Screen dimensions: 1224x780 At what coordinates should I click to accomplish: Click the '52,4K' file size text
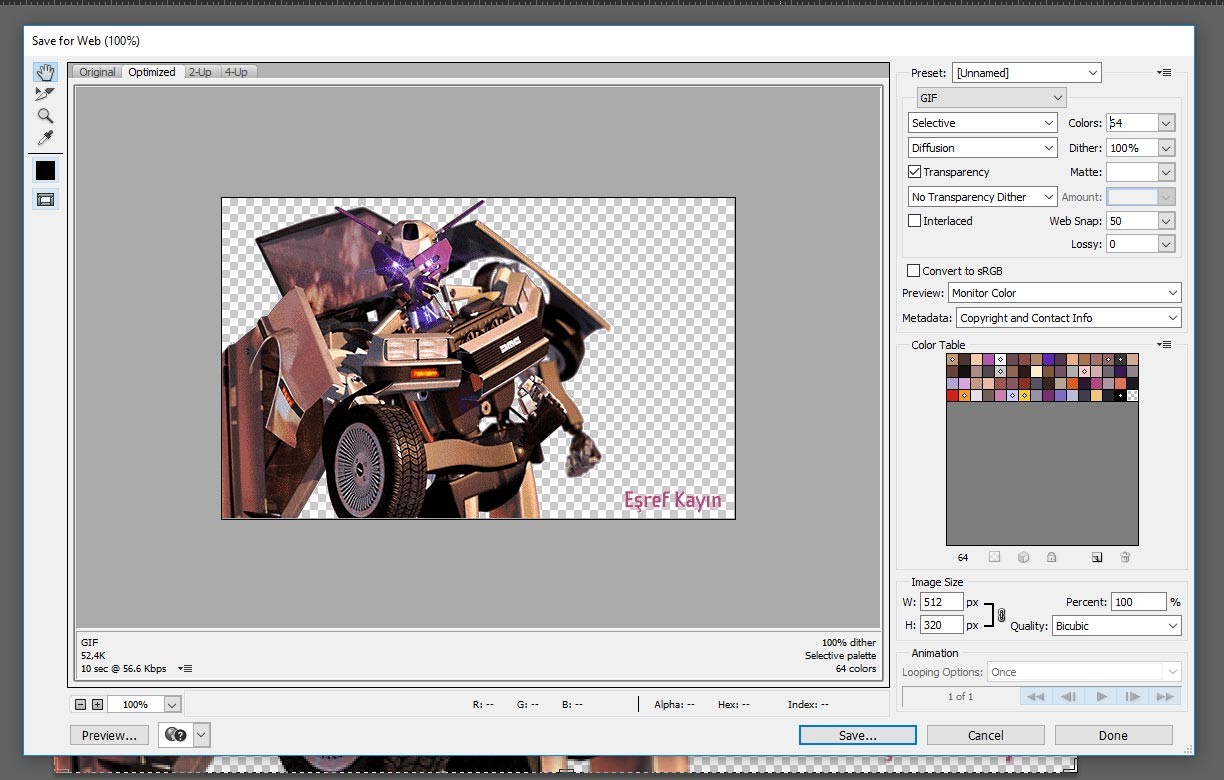pyautogui.click(x=93, y=655)
